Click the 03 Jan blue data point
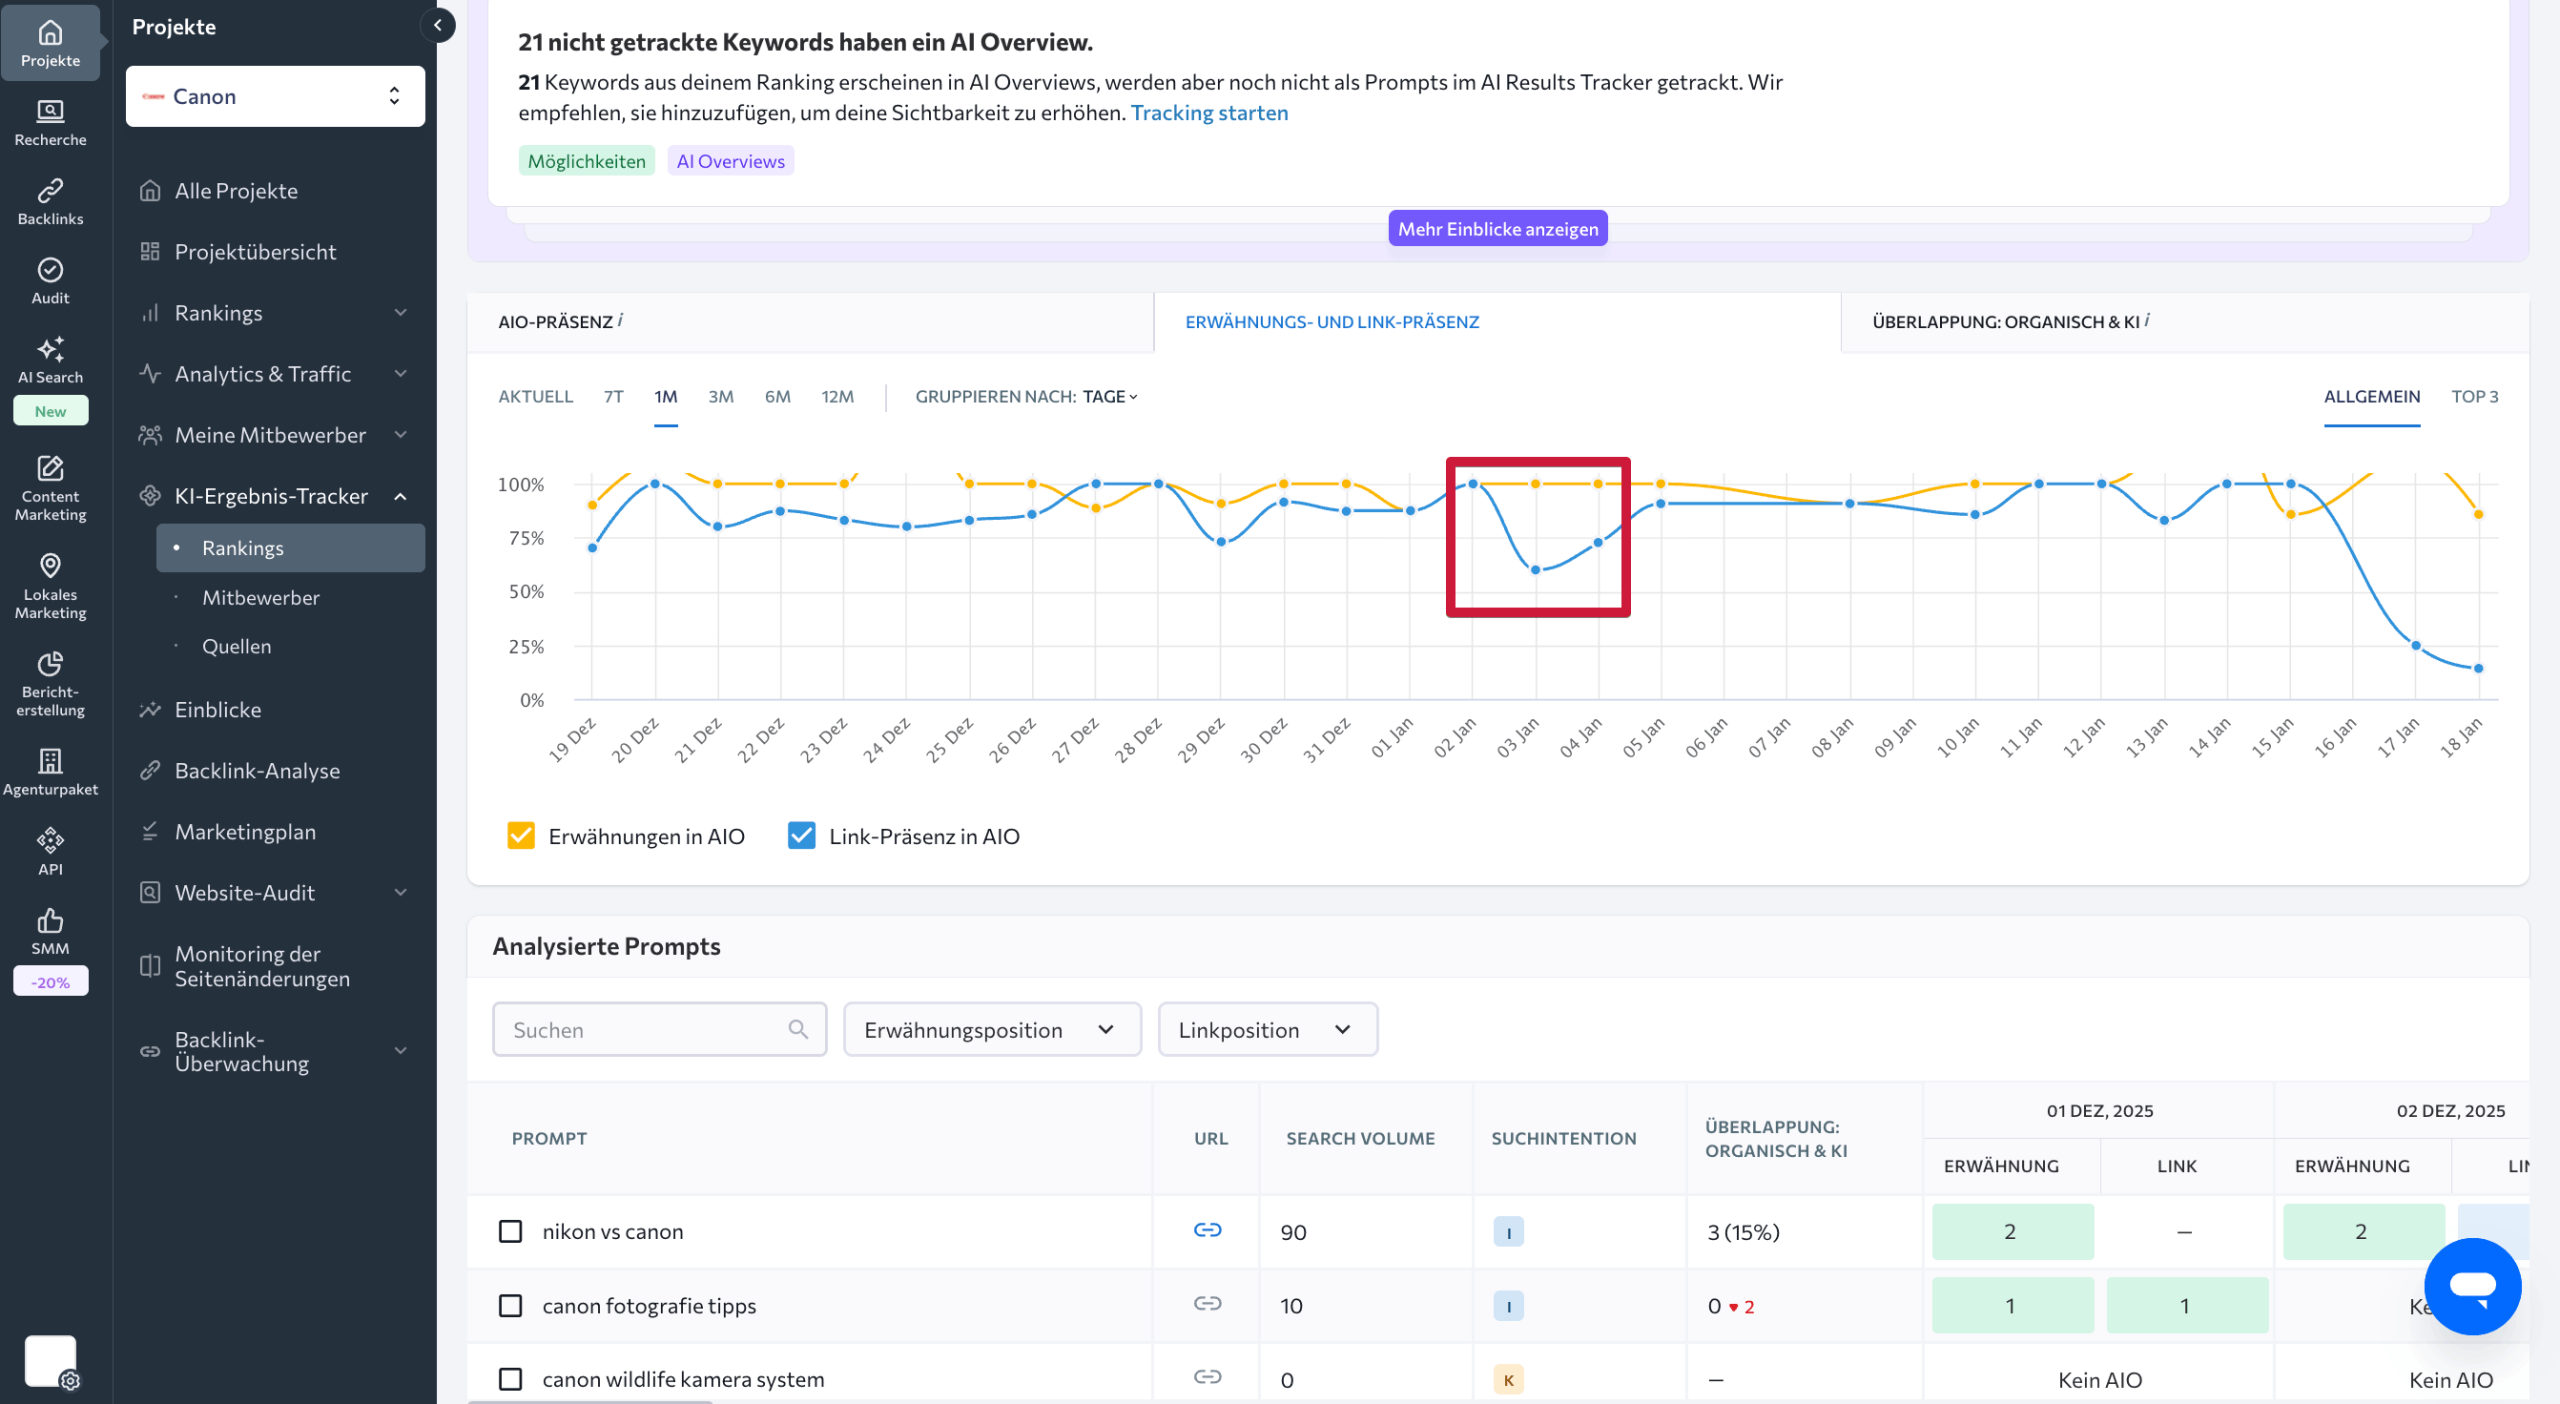Image resolution: width=2560 pixels, height=1404 pixels. (x=1536, y=570)
